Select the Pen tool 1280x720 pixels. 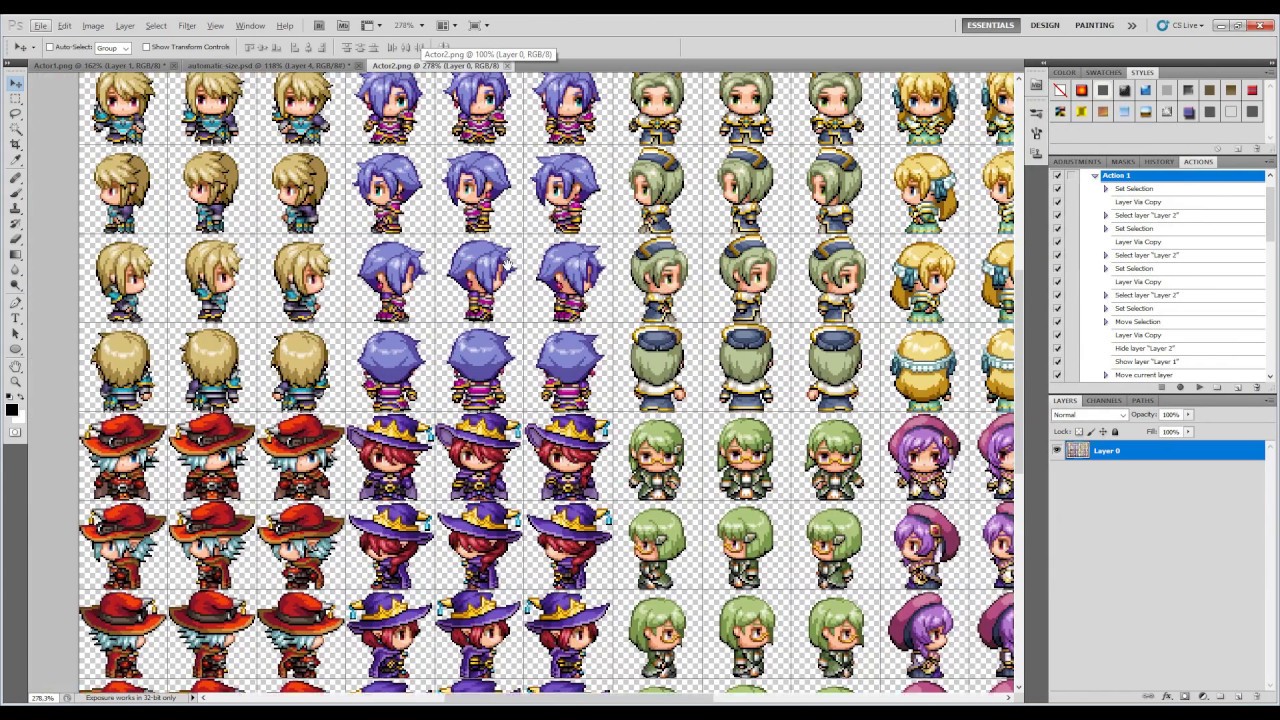coord(16,302)
